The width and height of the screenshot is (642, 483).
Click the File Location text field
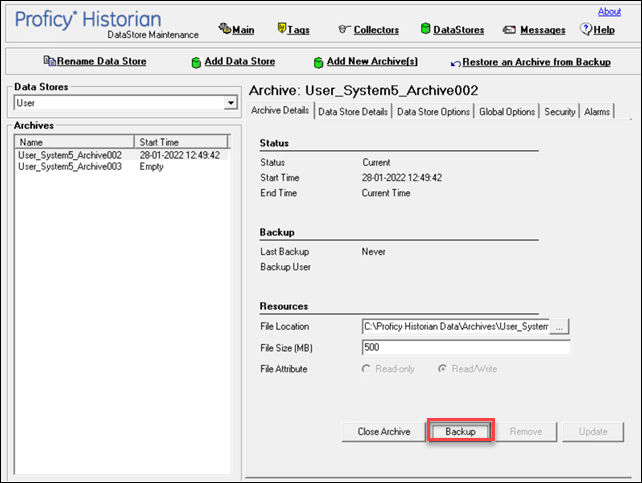click(x=456, y=327)
